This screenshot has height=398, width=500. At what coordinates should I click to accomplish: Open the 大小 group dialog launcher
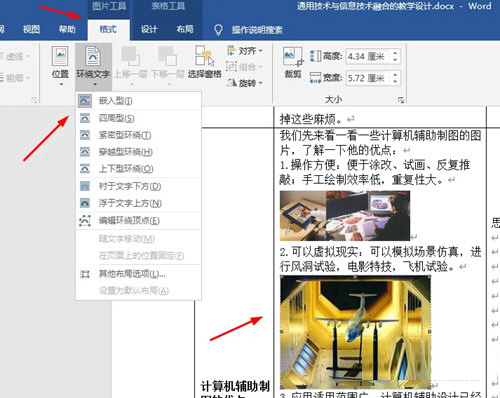(401, 100)
